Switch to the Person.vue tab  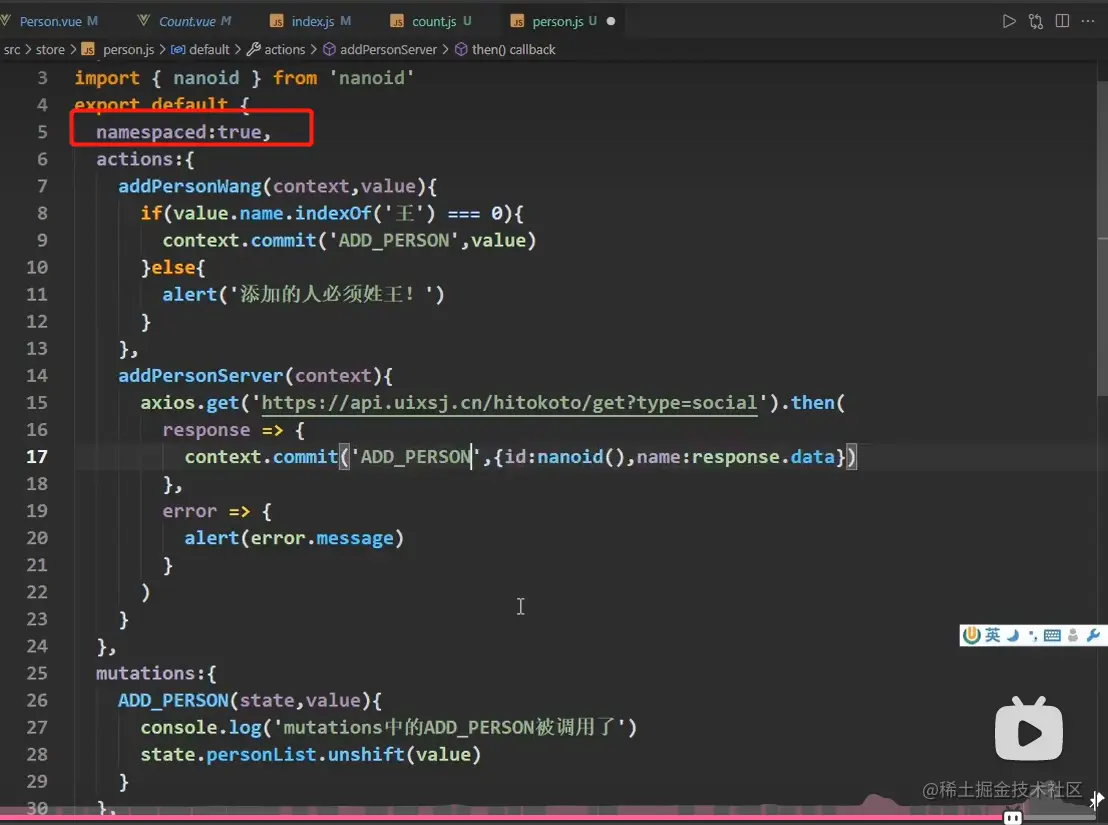[x=49, y=21]
